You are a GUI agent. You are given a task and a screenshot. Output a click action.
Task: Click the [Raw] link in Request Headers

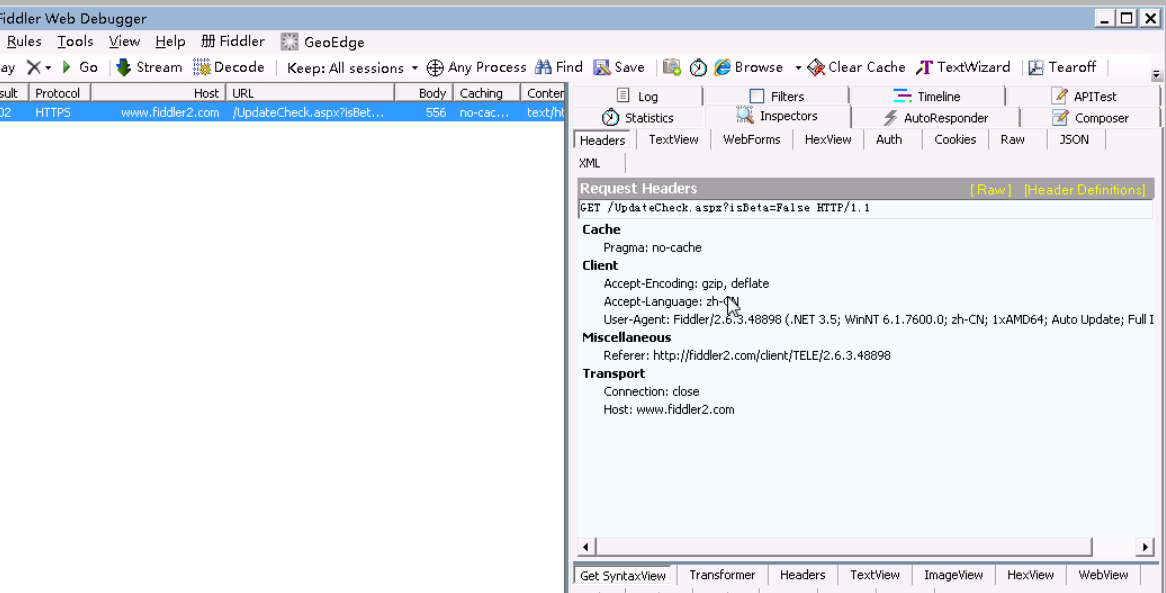(991, 190)
